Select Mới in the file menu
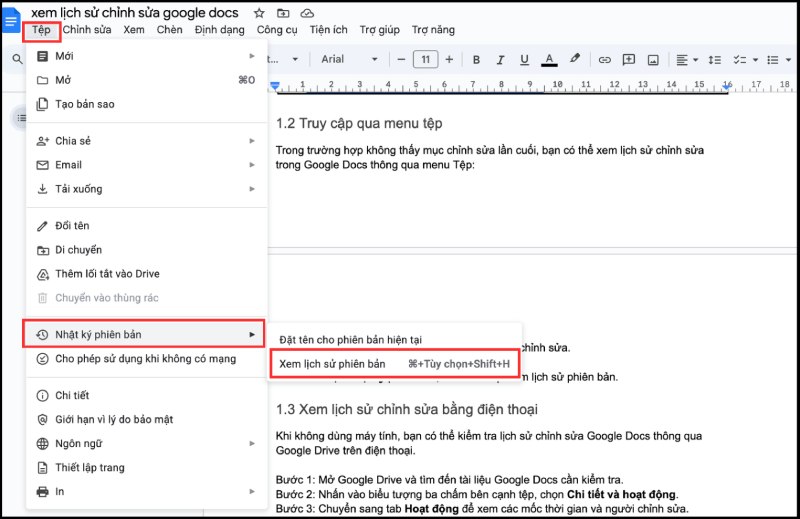This screenshot has width=800, height=519. coord(147,56)
